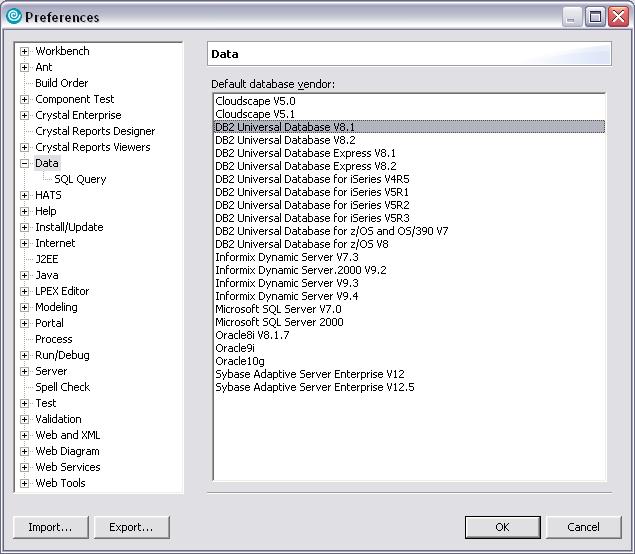The width and height of the screenshot is (635, 554).
Task: Select DB2 Universal Database Express V8.2
Action: click(409, 166)
